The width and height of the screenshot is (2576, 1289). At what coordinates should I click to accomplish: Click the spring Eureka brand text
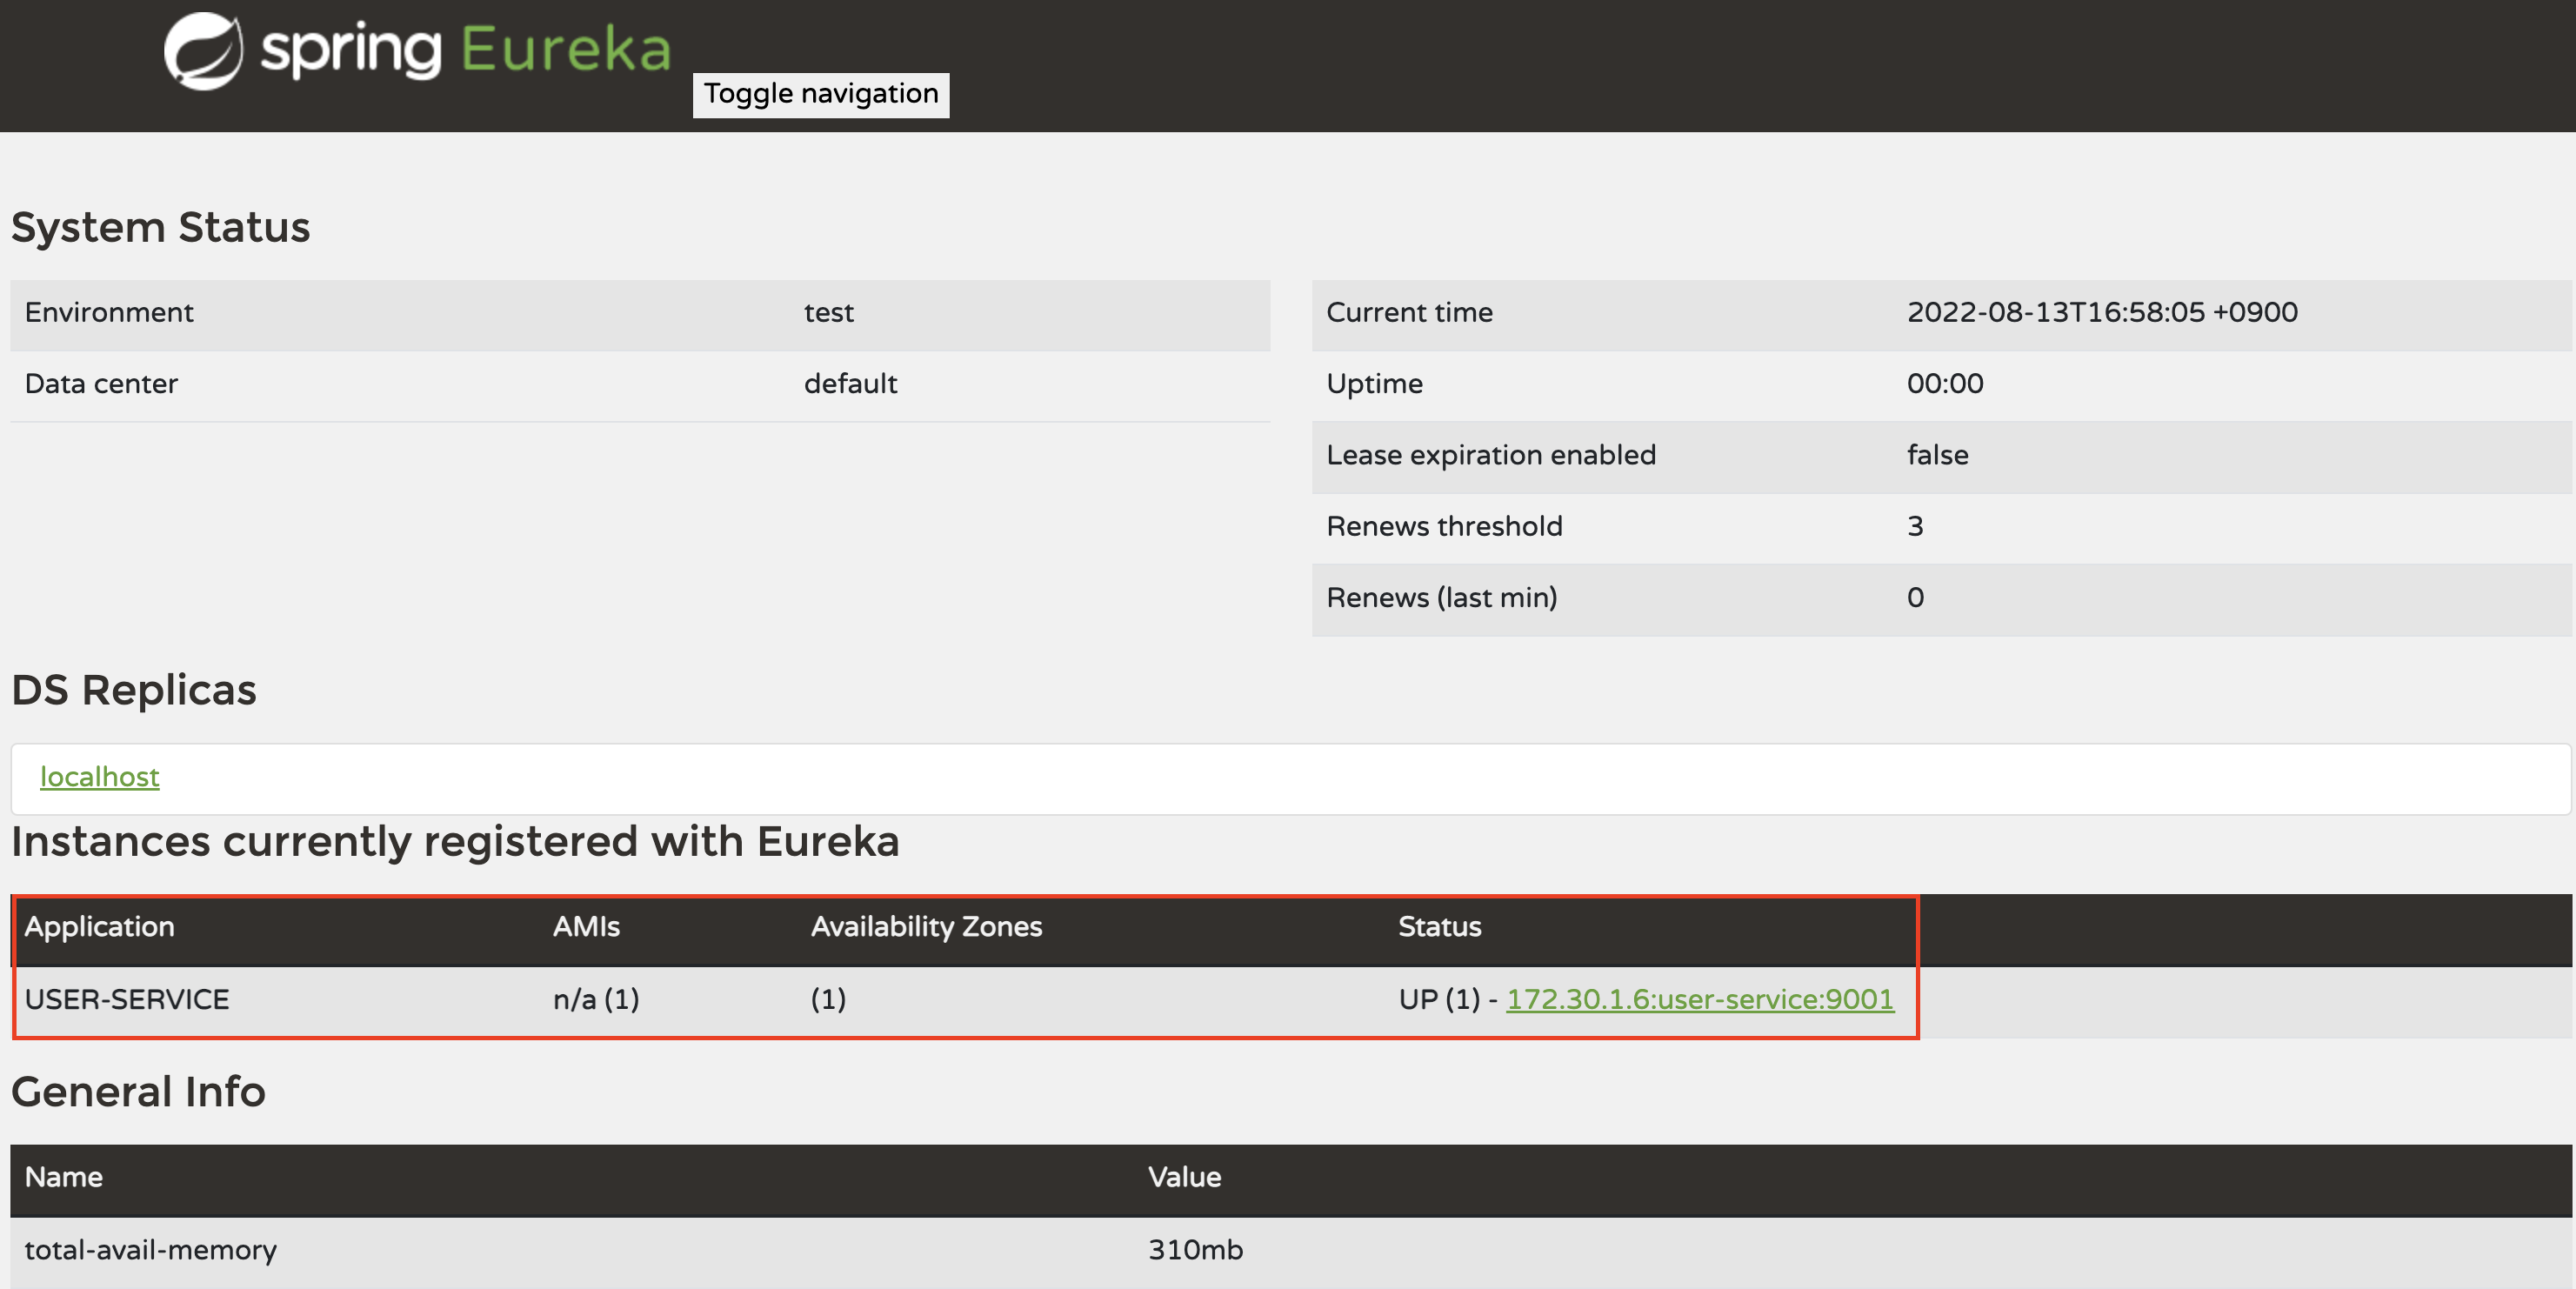coord(465,50)
